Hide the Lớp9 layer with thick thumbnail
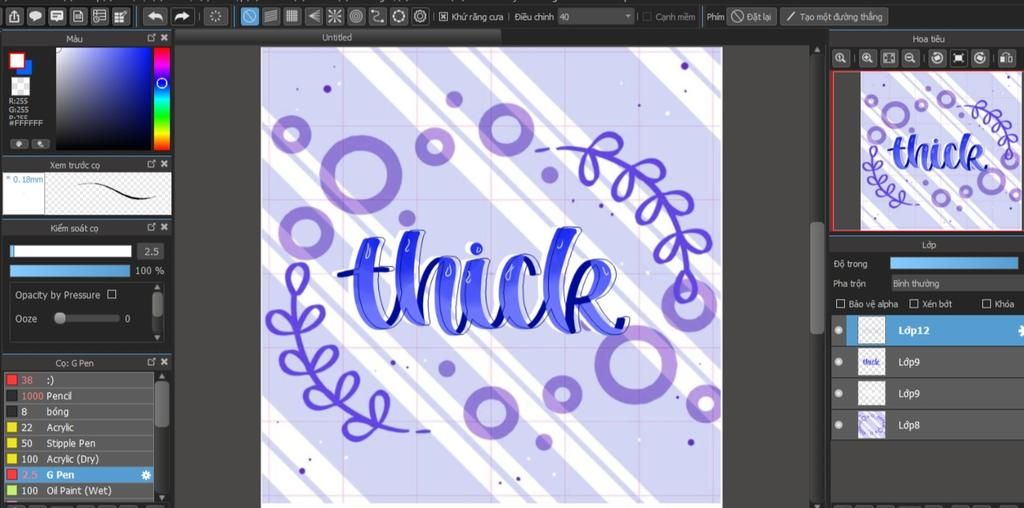Image resolution: width=1024 pixels, height=508 pixels. (x=839, y=362)
